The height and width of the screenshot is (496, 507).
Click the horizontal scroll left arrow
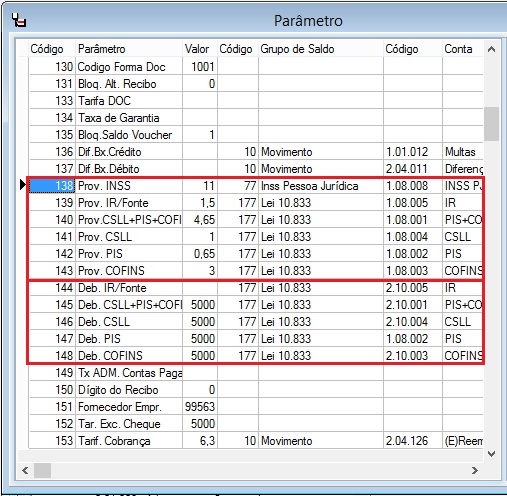click(x=25, y=470)
